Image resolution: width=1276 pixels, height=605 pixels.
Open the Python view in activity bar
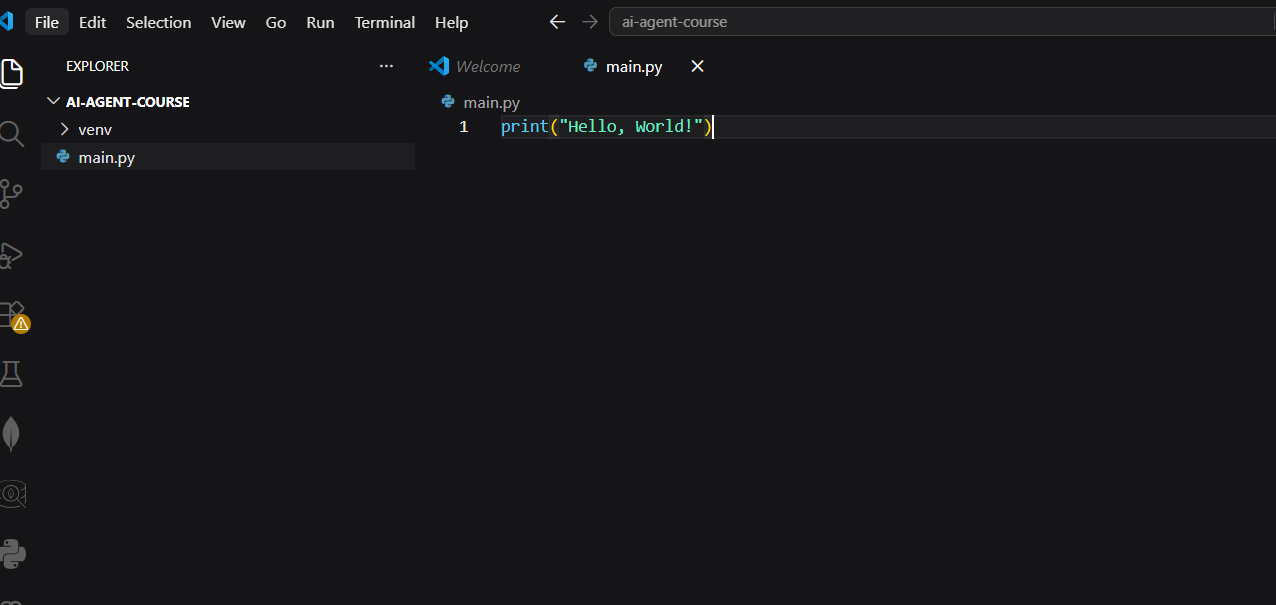click(x=12, y=554)
